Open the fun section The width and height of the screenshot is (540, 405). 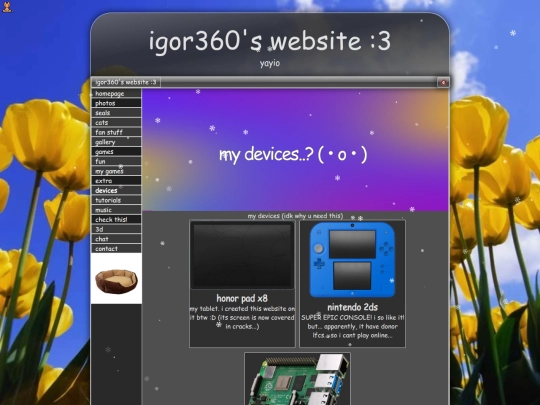click(x=116, y=161)
